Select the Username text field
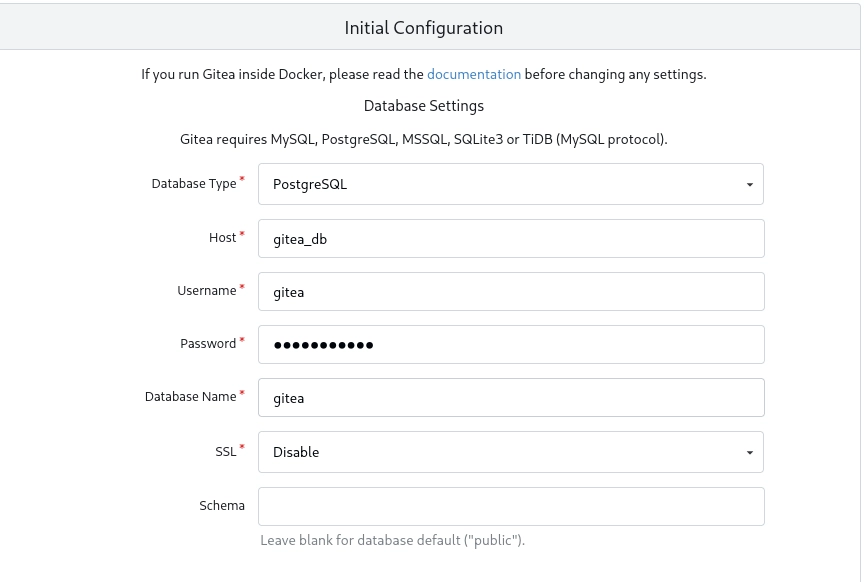This screenshot has width=864, height=582. coord(510,291)
